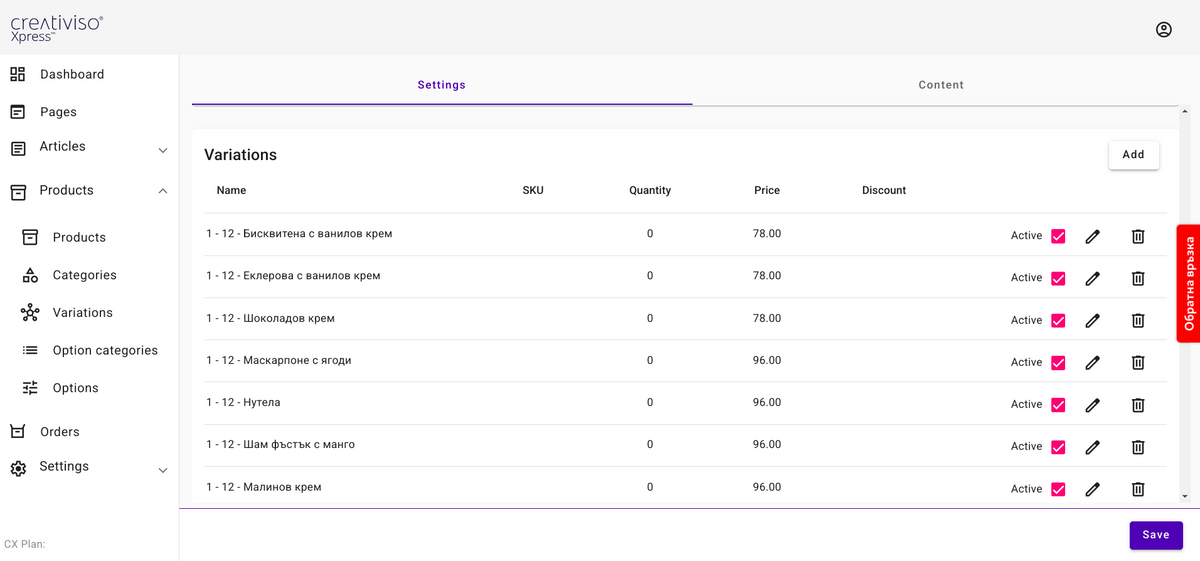Viewport: 1200px width, 561px height.
Task: Delete the Малинов крем variation
Action: [1138, 489]
